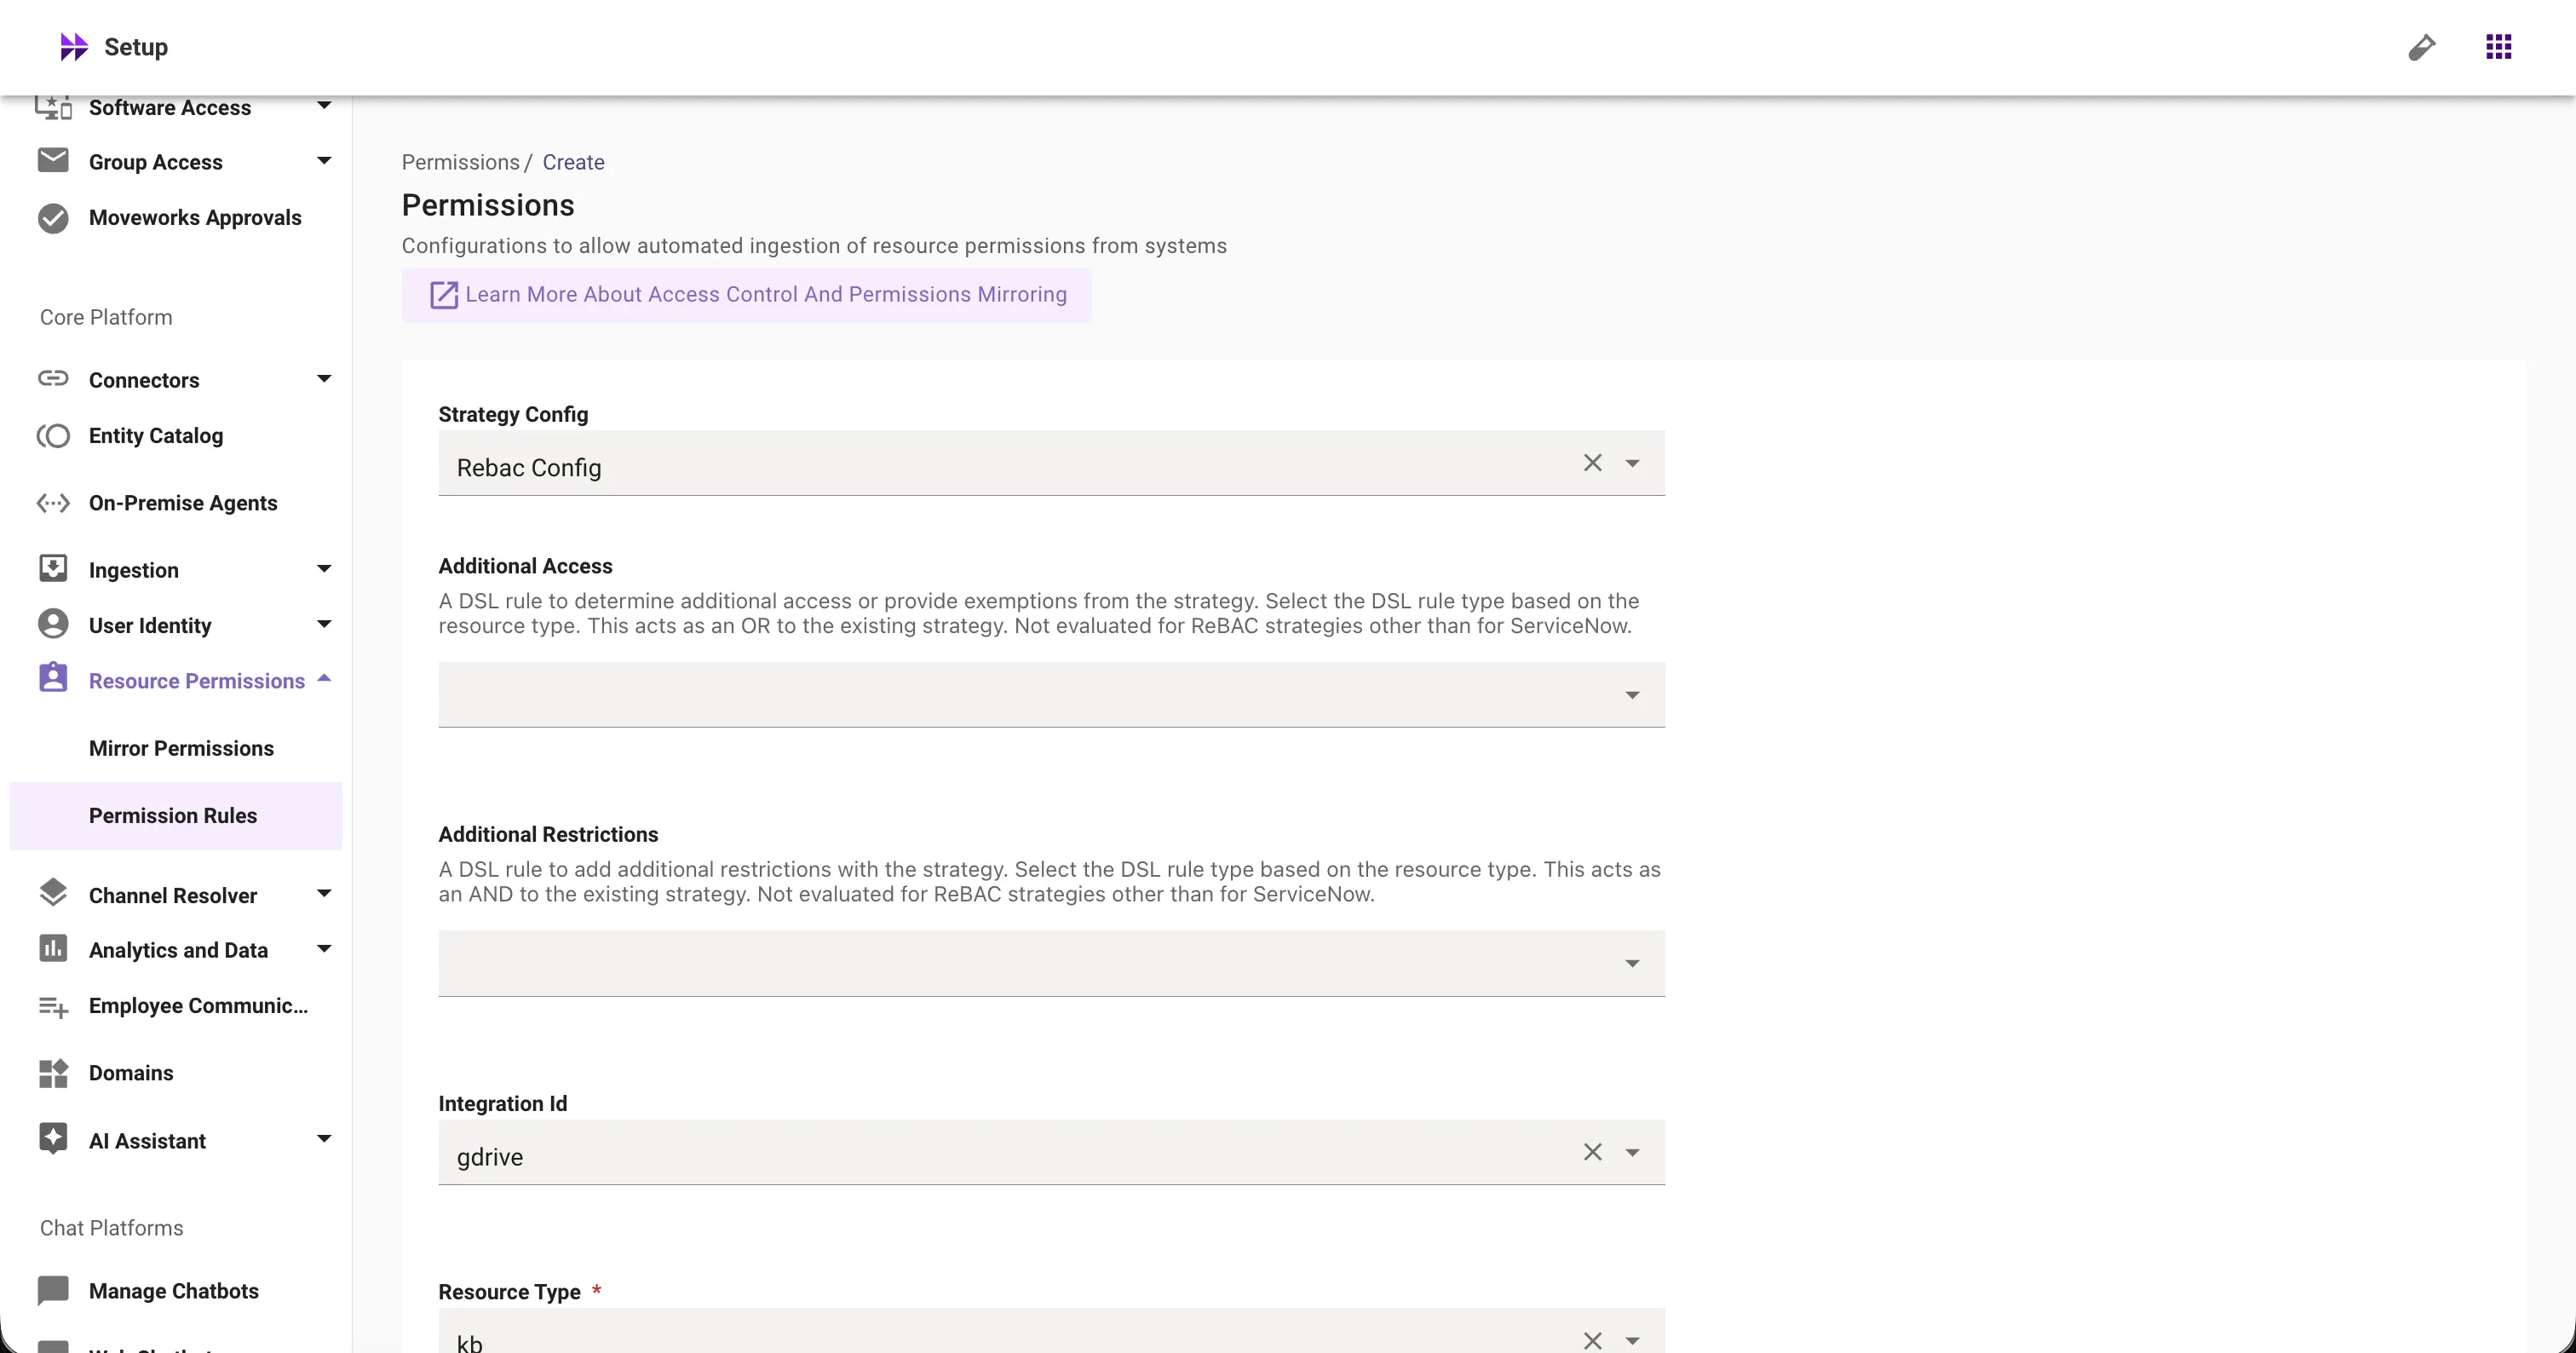Screen dimensions: 2576x1353
Task: Open the apps grid icon
Action: click(x=2498, y=47)
